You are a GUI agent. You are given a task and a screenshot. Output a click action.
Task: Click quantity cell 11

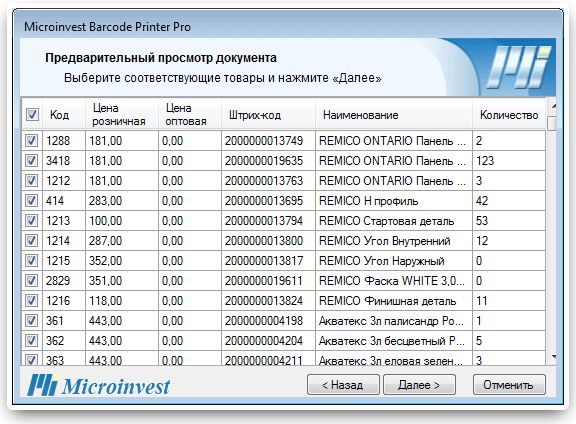tap(509, 301)
